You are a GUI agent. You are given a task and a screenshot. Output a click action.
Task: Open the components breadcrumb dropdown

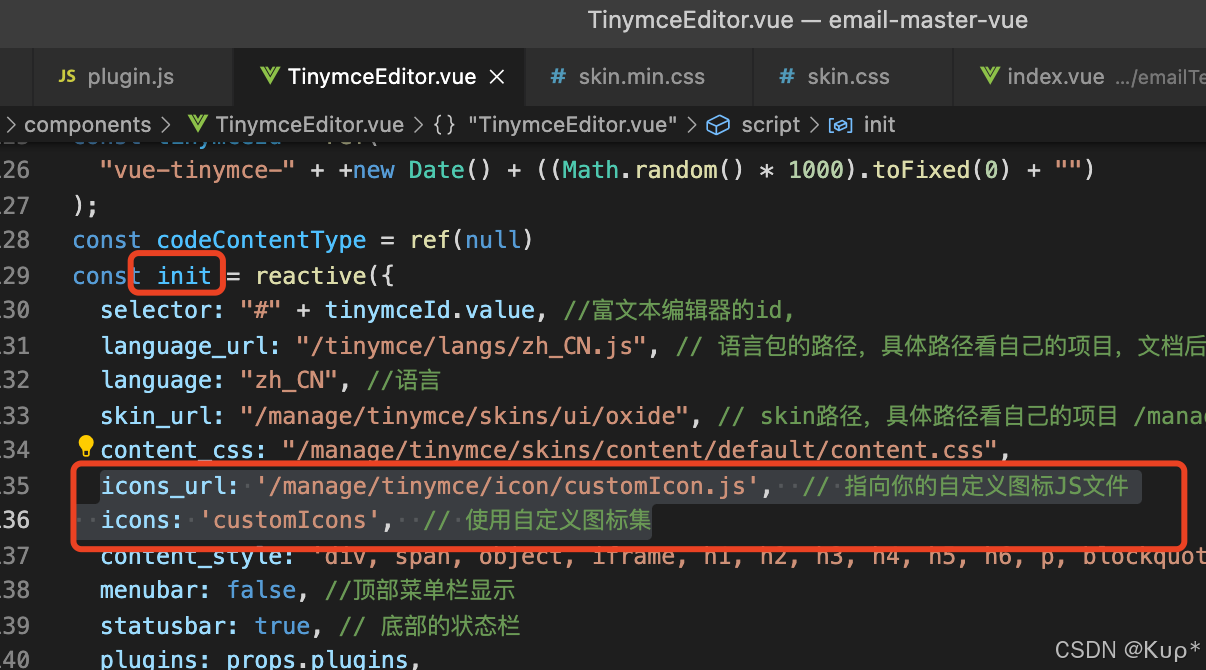pyautogui.click(x=88, y=124)
